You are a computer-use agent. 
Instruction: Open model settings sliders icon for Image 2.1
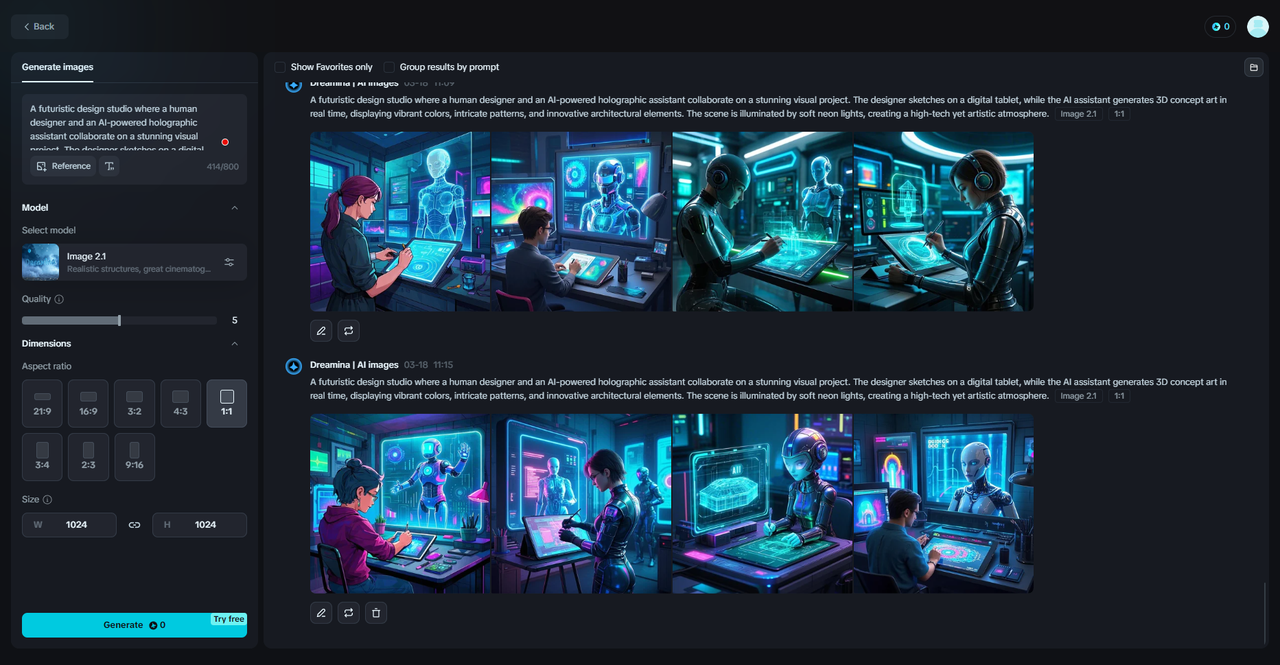pyautogui.click(x=229, y=262)
